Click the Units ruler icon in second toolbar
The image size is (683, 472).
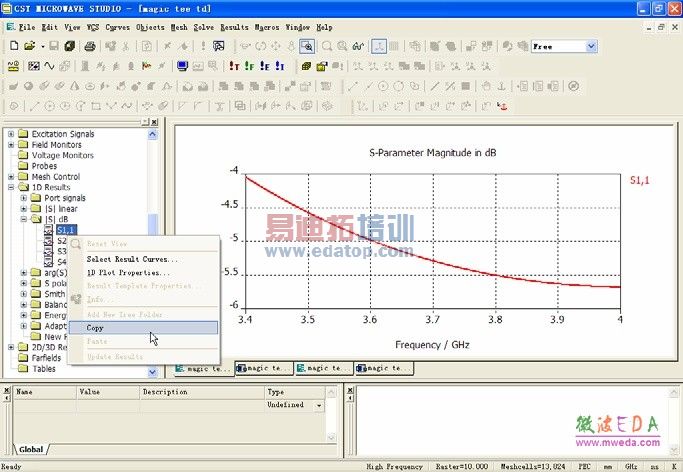(14, 66)
